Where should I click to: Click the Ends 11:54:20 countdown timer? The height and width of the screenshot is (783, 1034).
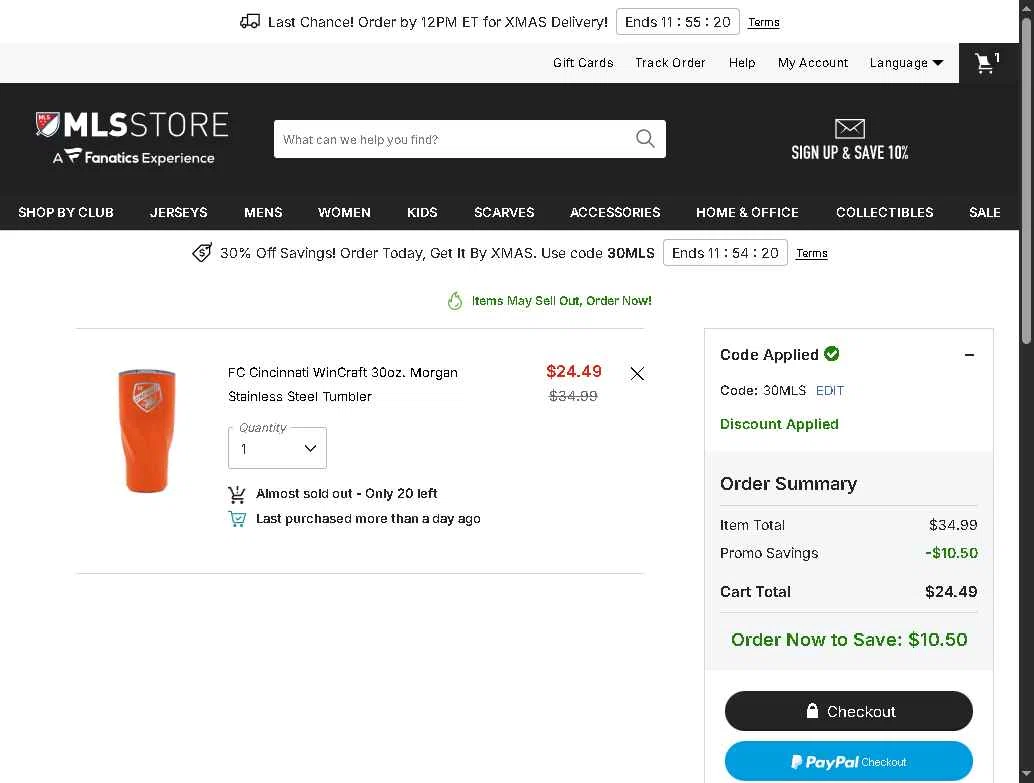tap(725, 253)
